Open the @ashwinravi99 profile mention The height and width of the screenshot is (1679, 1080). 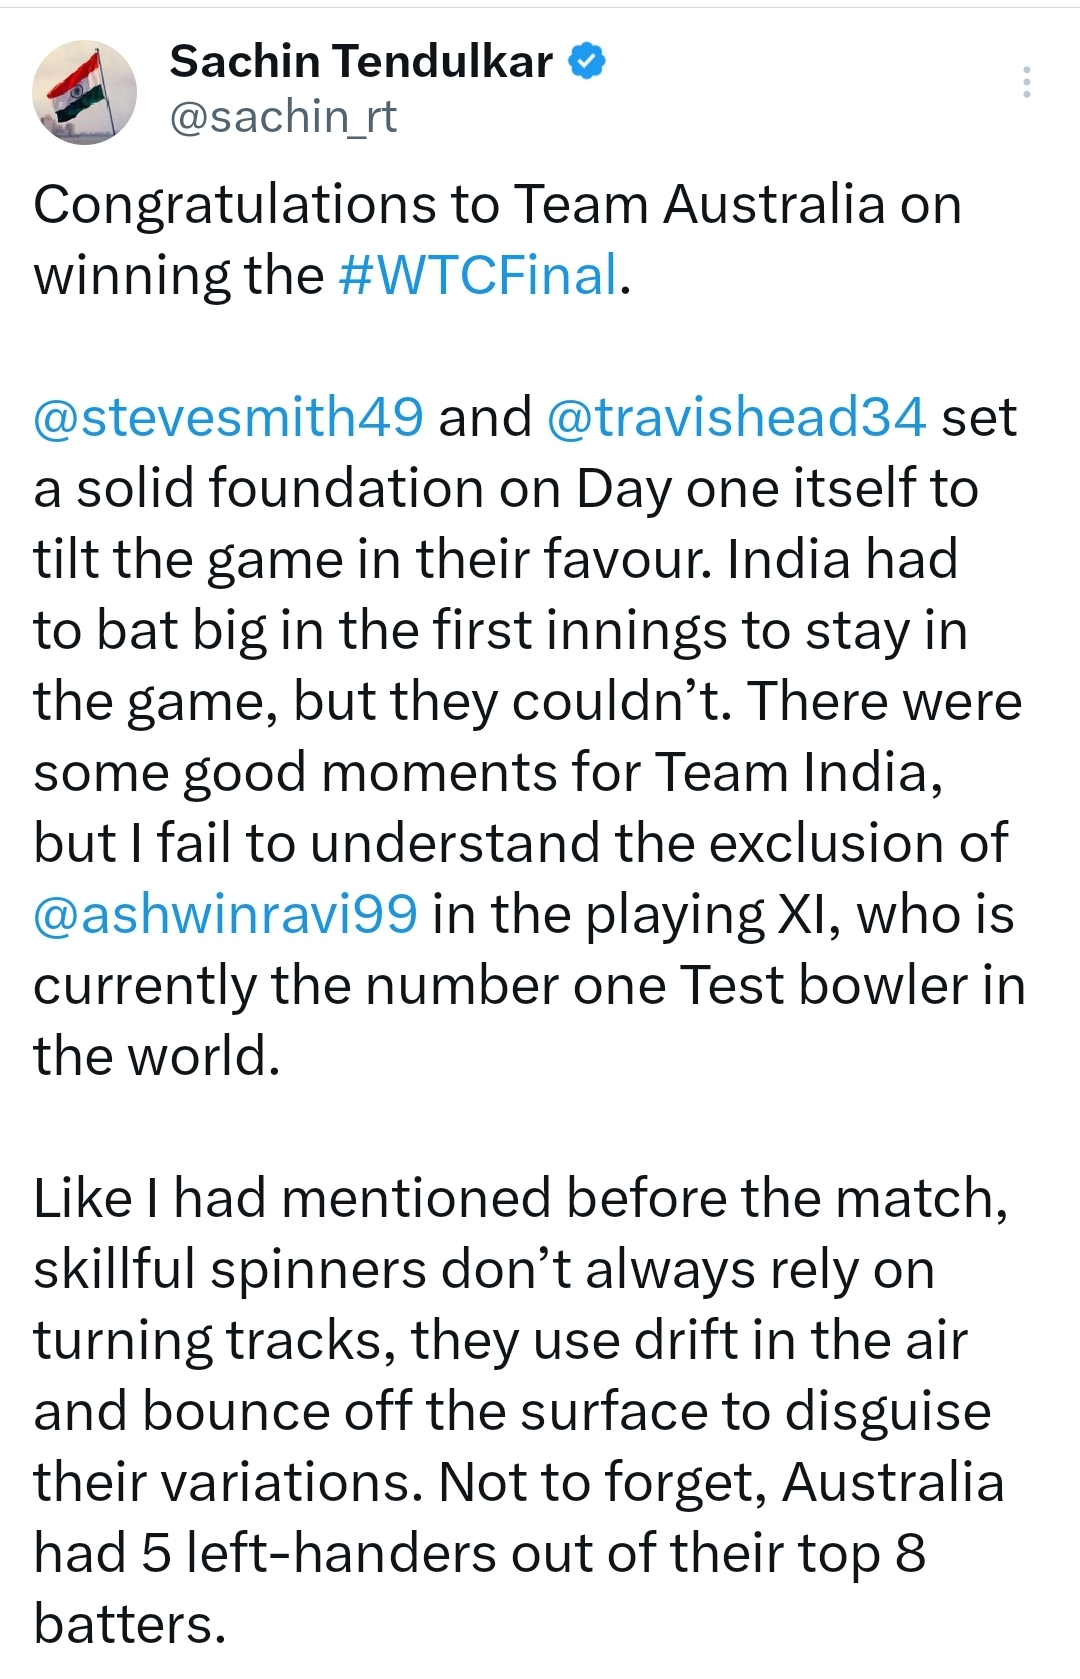coord(225,915)
